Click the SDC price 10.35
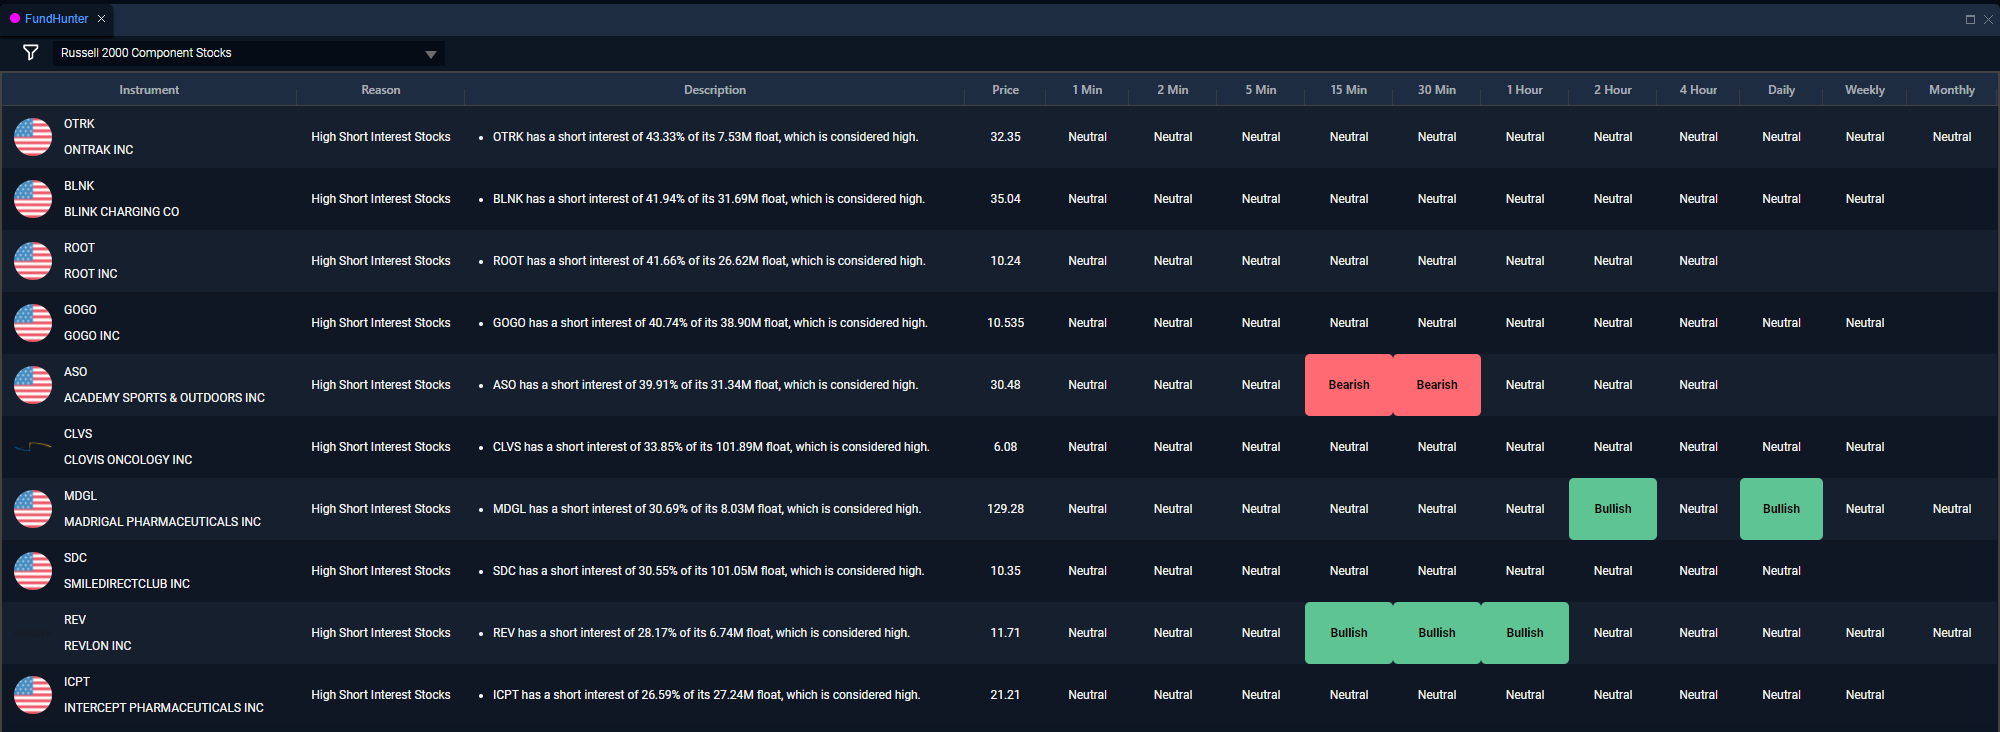Image resolution: width=2000 pixels, height=732 pixels. [1005, 571]
